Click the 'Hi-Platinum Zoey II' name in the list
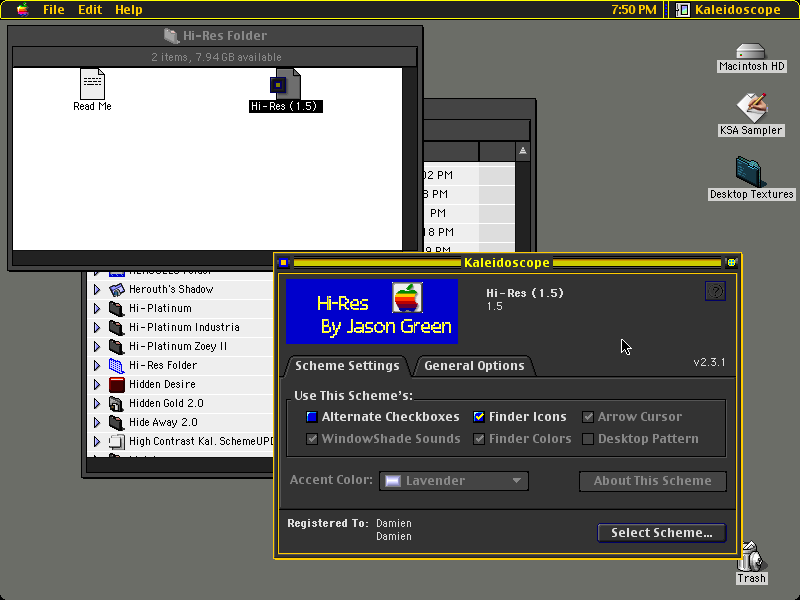This screenshot has height=600, width=800. click(178, 346)
